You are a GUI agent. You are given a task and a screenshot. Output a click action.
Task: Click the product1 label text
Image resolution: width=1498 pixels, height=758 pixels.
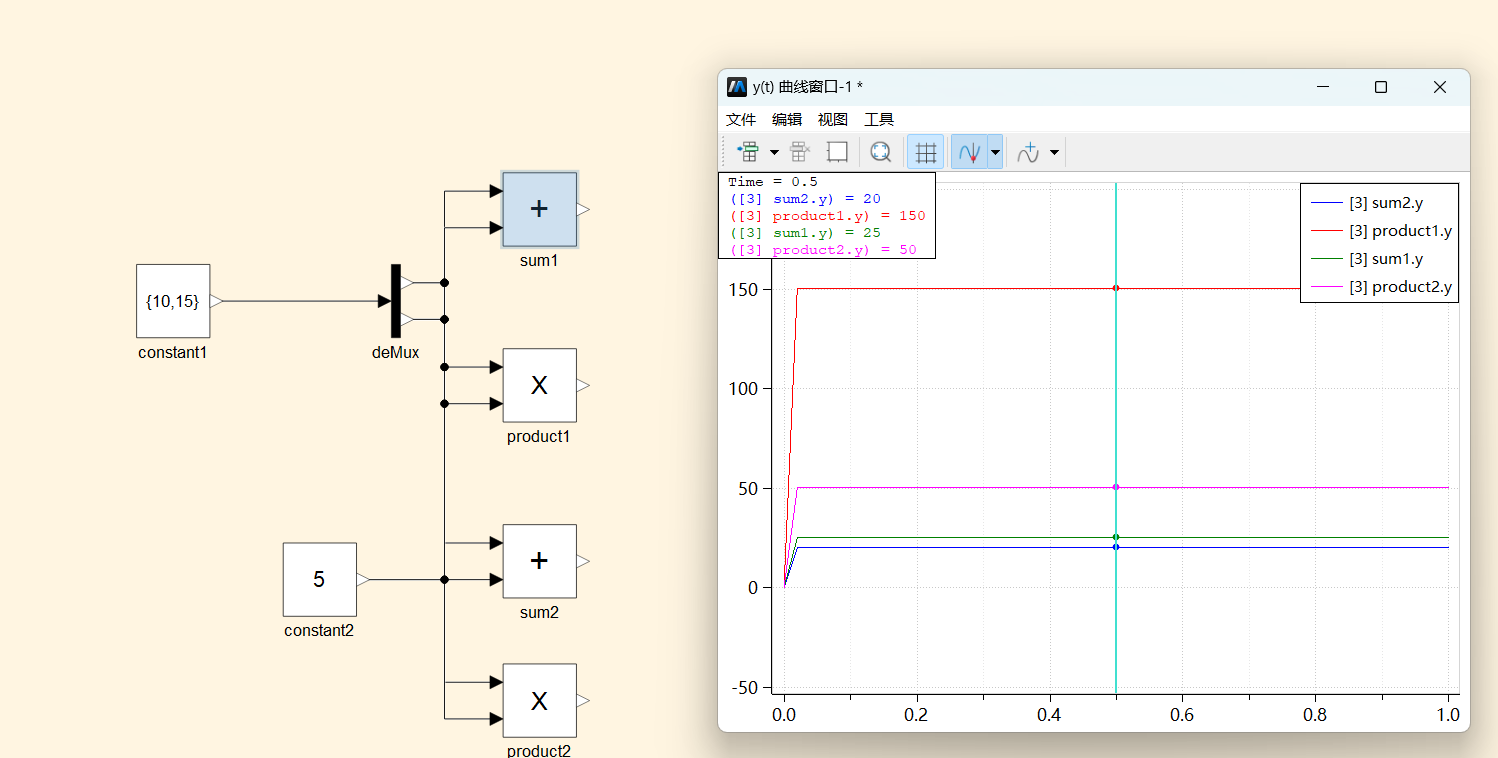tap(539, 437)
